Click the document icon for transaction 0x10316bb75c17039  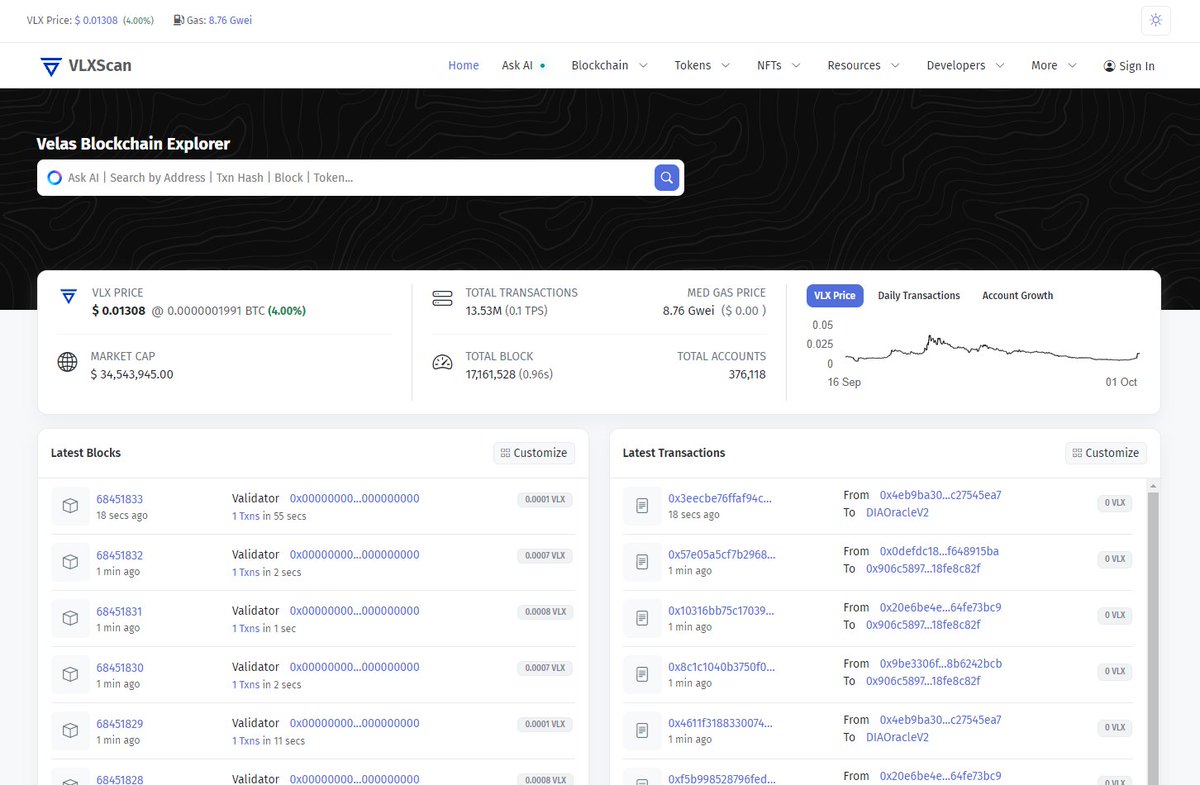(x=642, y=619)
